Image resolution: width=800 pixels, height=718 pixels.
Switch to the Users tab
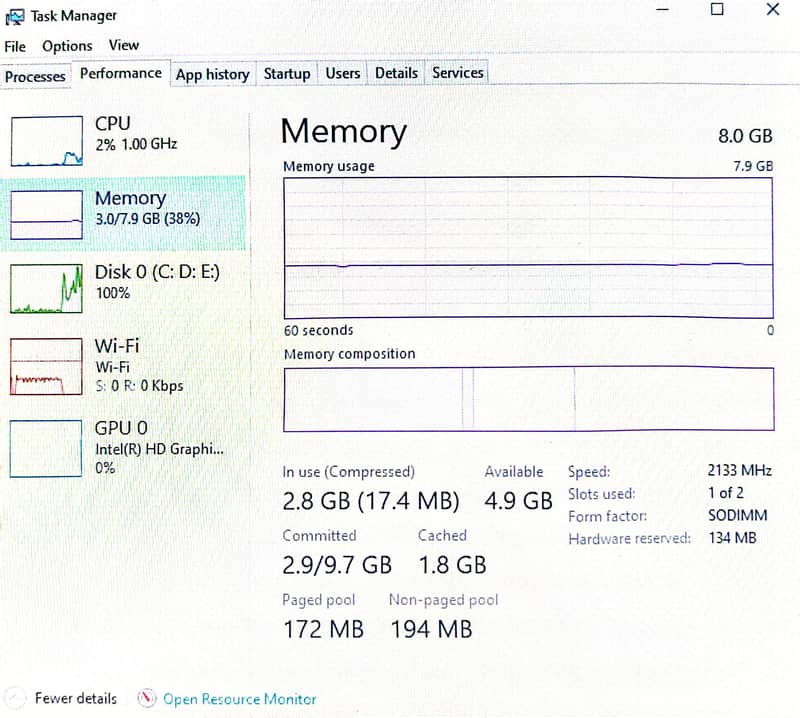[343, 73]
